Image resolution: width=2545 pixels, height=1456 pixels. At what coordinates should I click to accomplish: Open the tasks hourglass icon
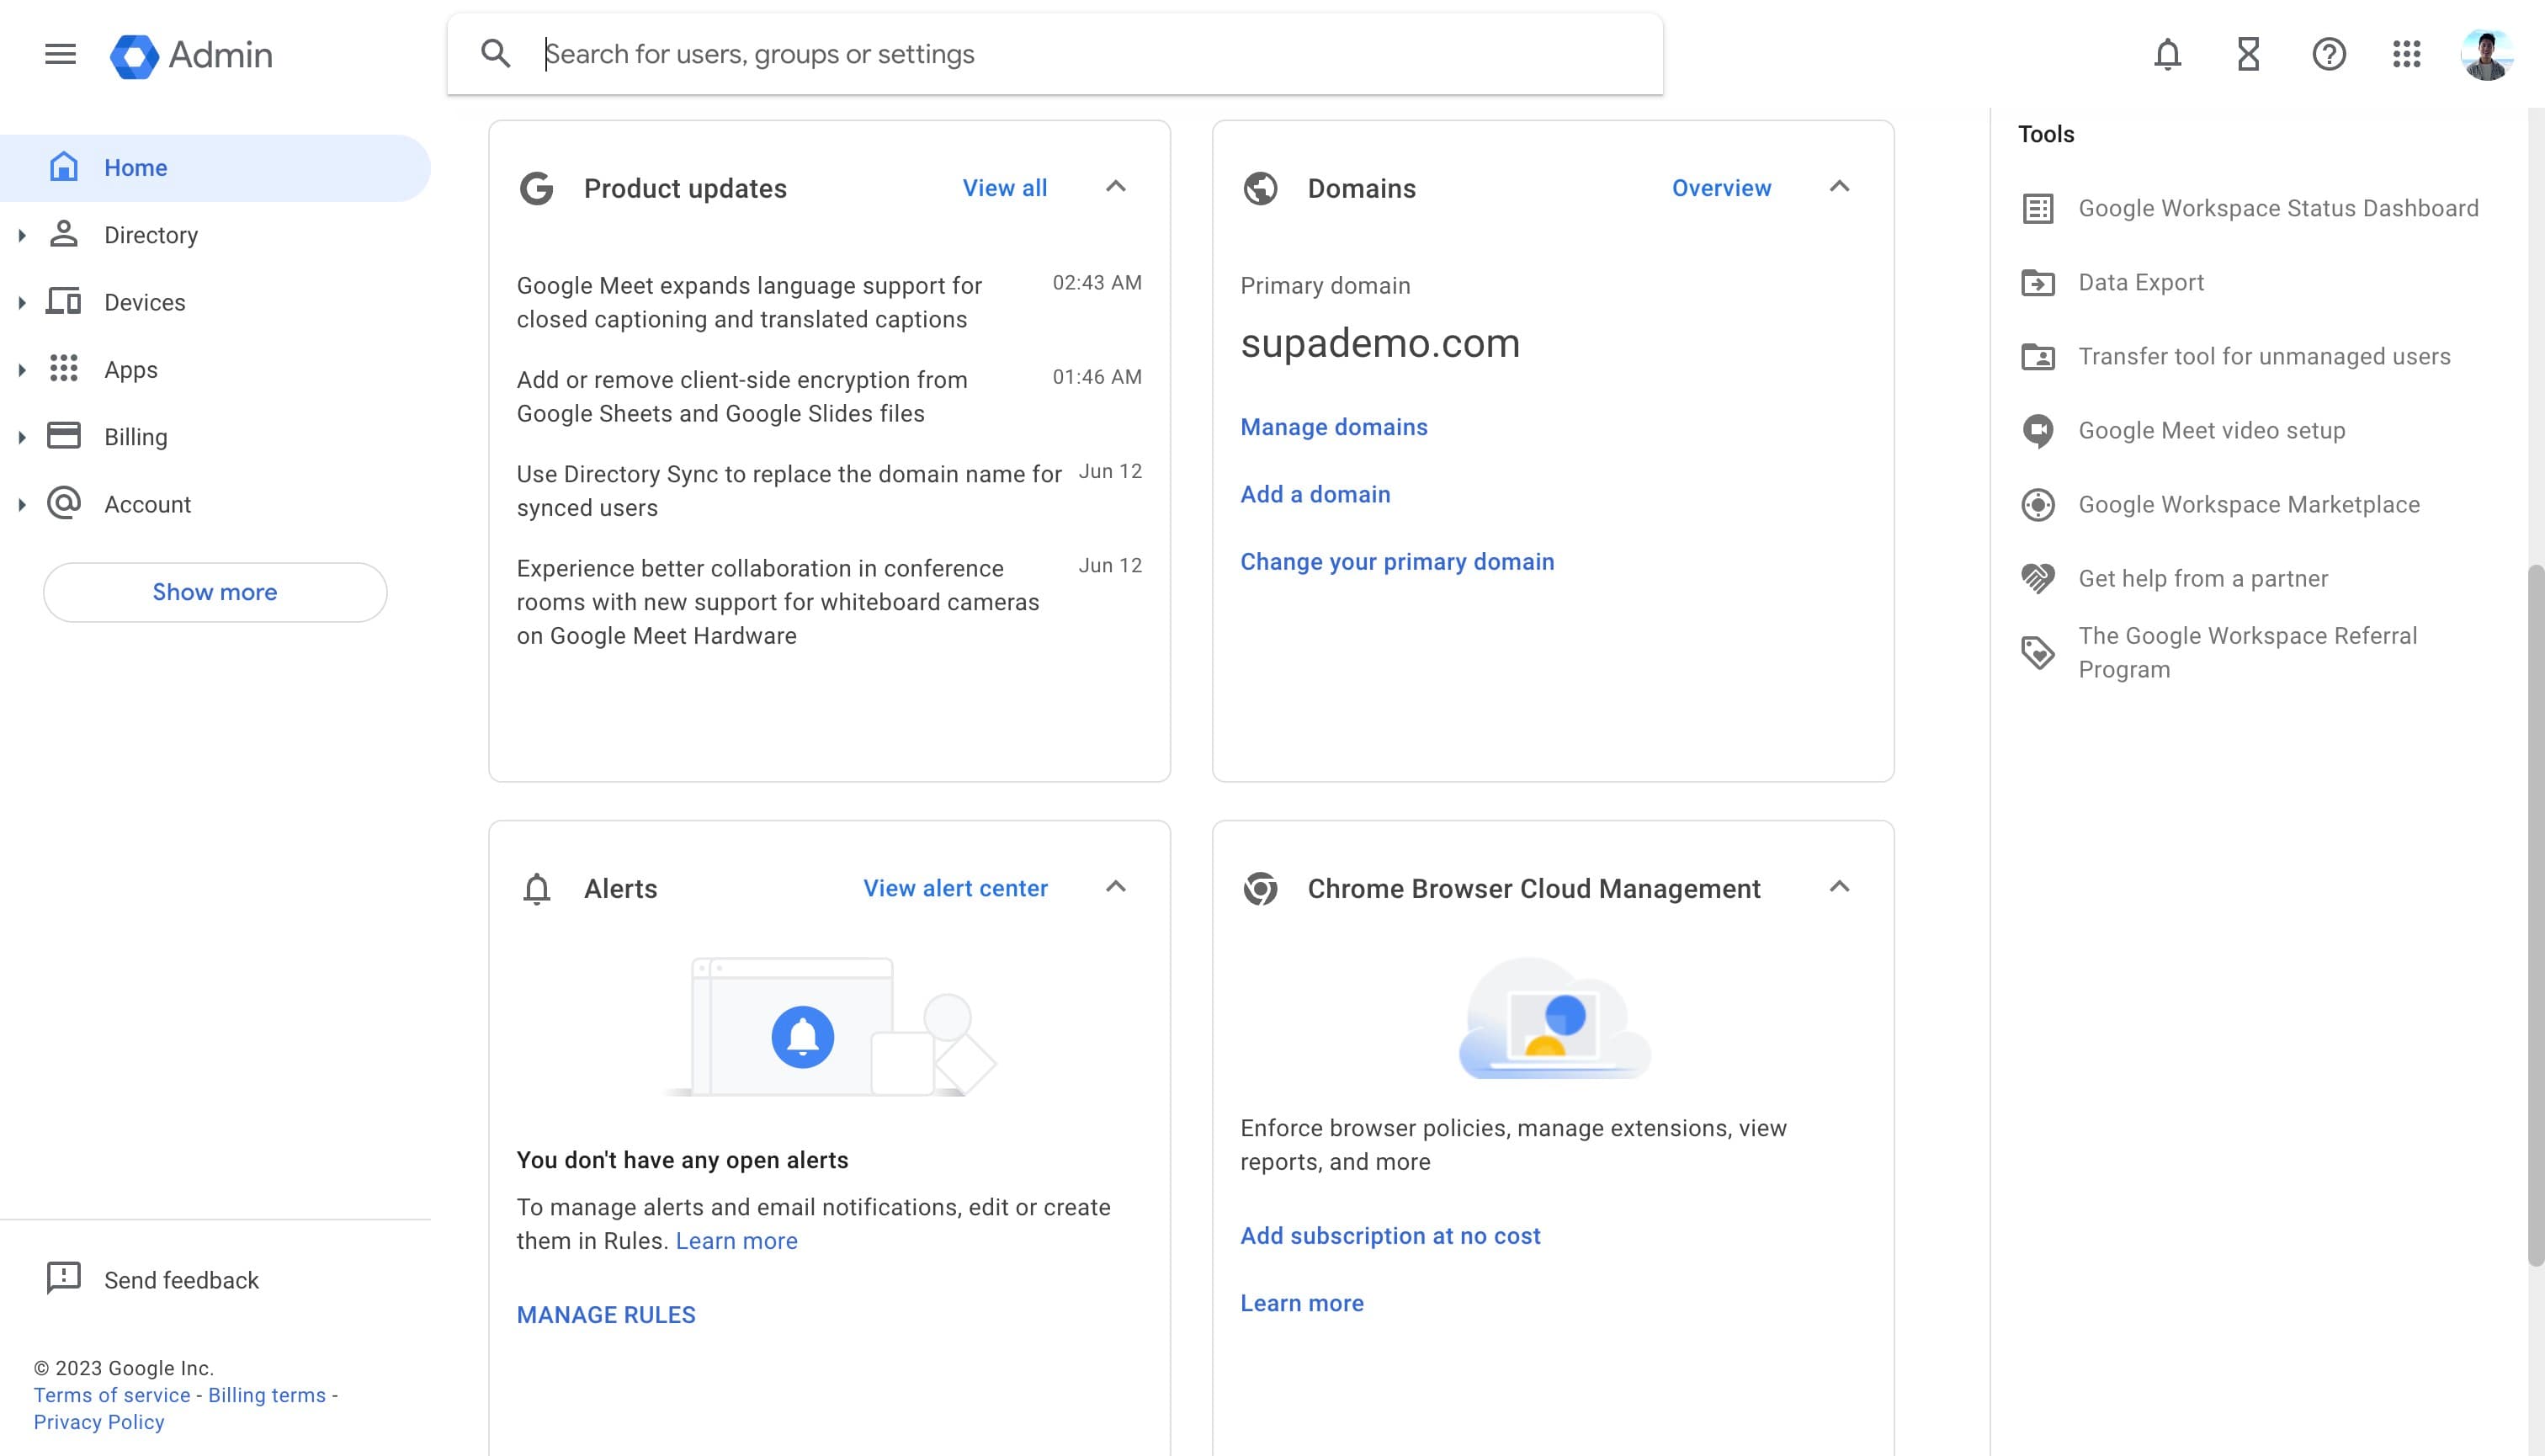click(2248, 54)
